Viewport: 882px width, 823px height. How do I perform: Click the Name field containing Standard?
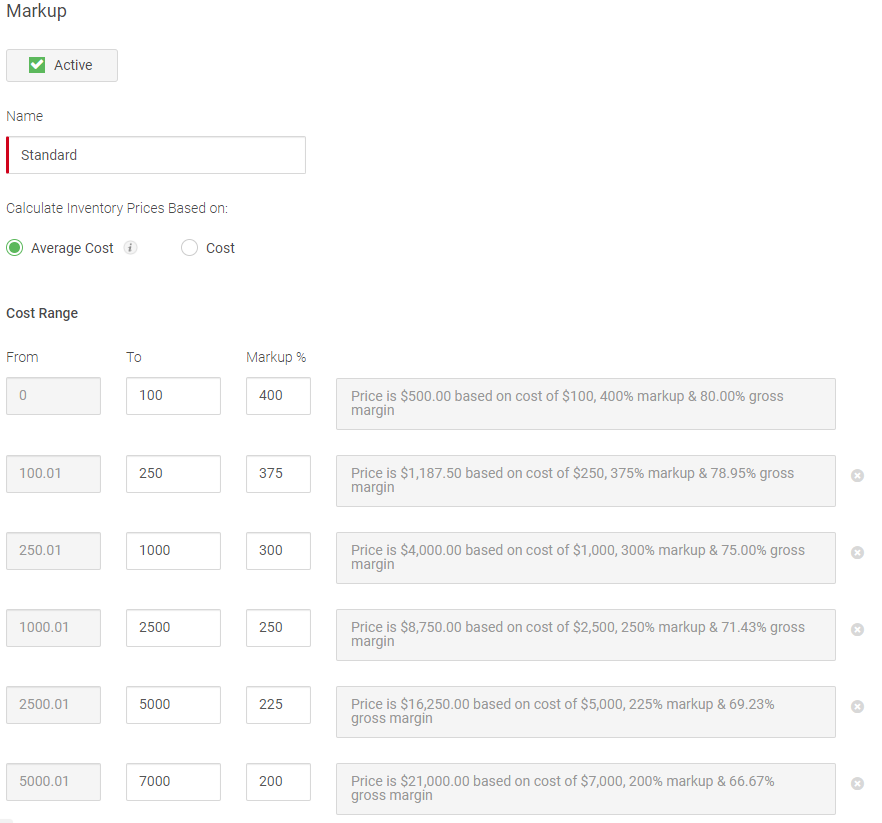coord(155,155)
